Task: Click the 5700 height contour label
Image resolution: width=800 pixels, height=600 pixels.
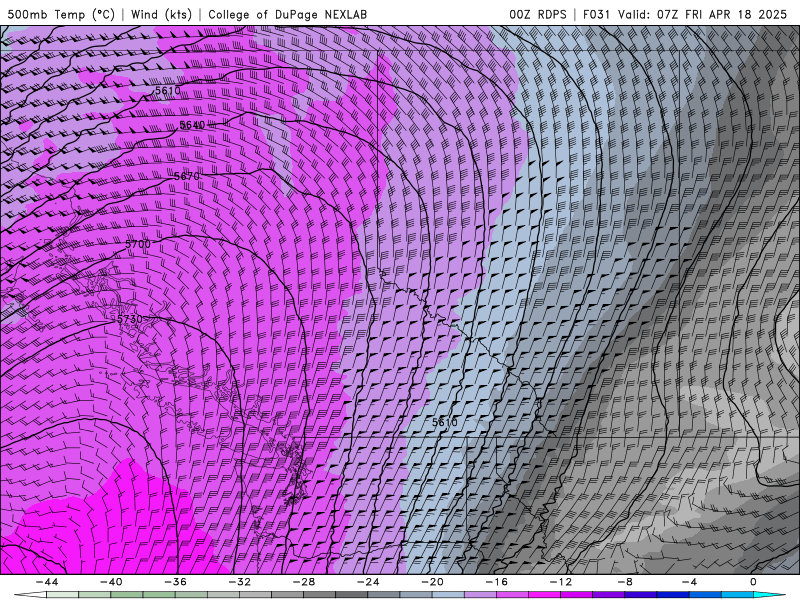Action: tap(138, 244)
